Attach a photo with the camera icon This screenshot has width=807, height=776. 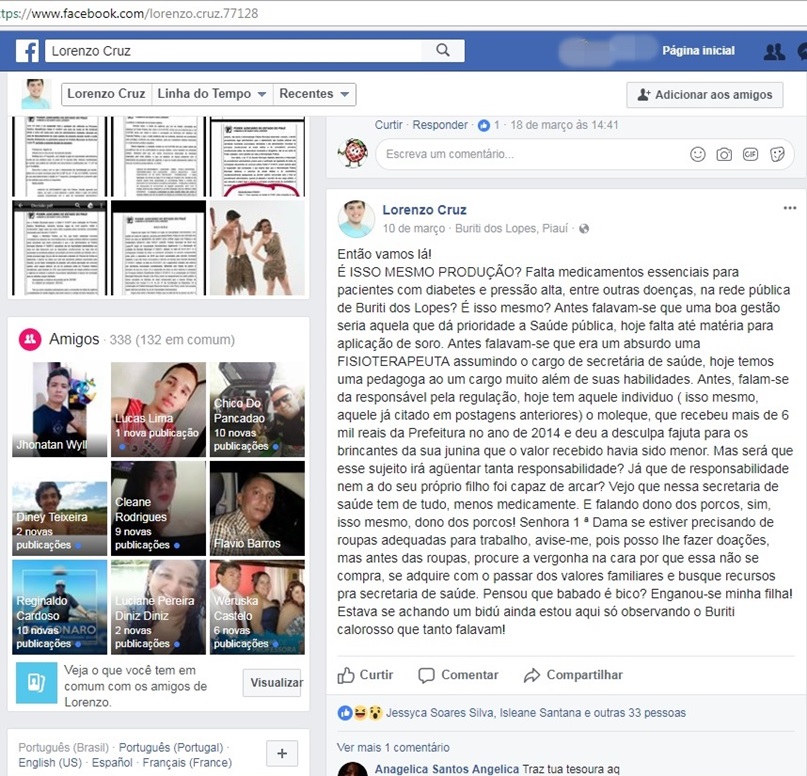[x=724, y=154]
